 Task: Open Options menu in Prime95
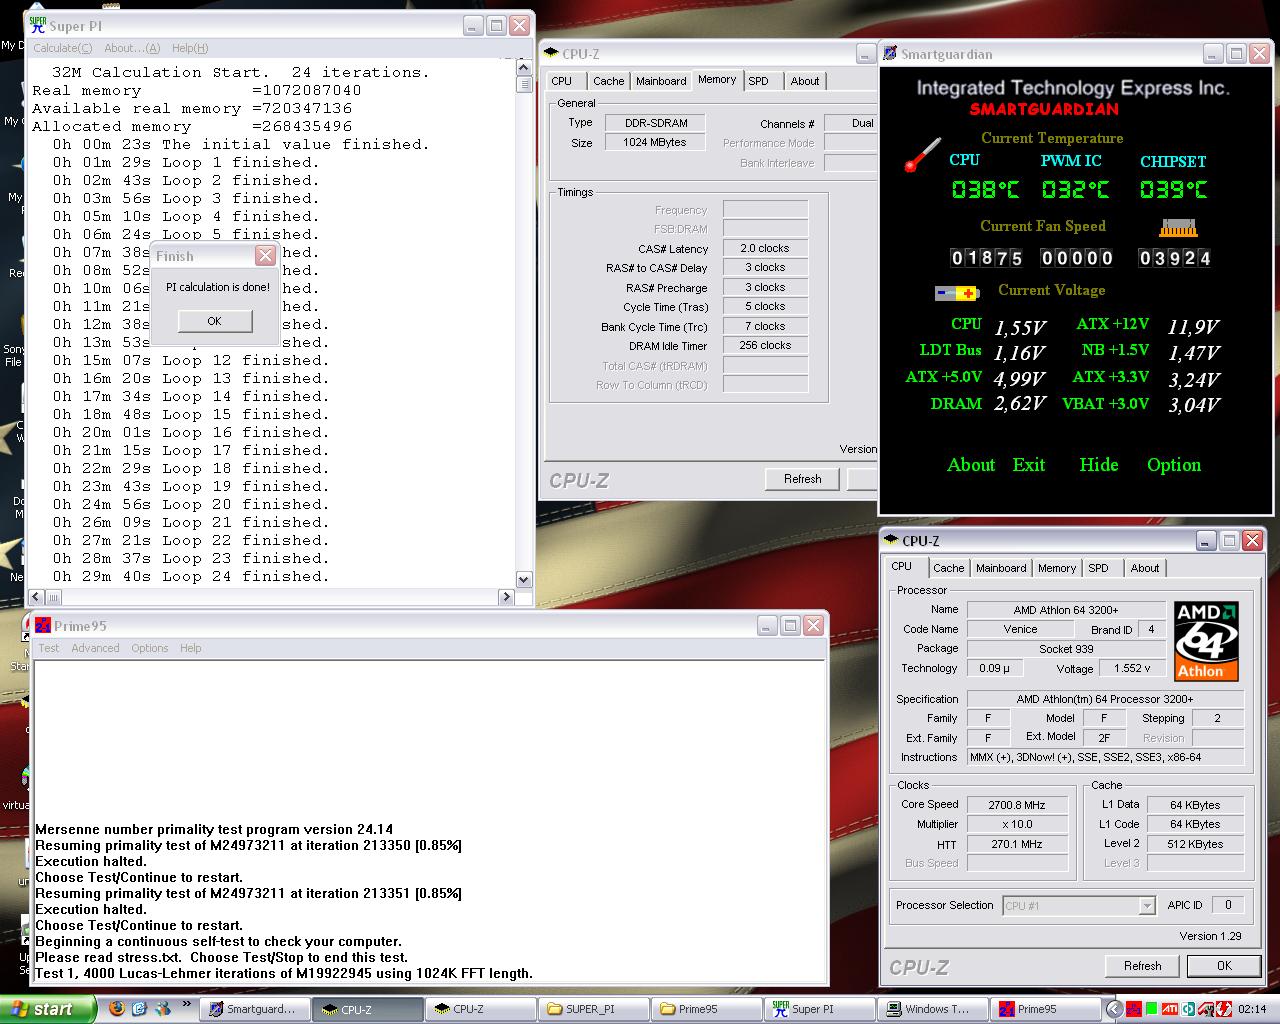150,648
